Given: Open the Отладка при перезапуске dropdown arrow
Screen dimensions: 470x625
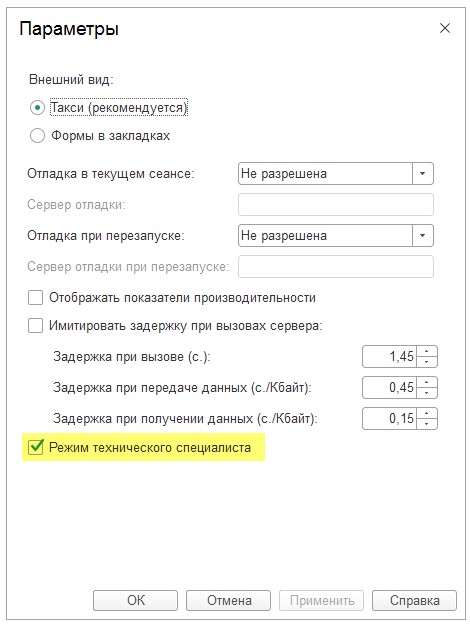Looking at the screenshot, I should point(423,236).
